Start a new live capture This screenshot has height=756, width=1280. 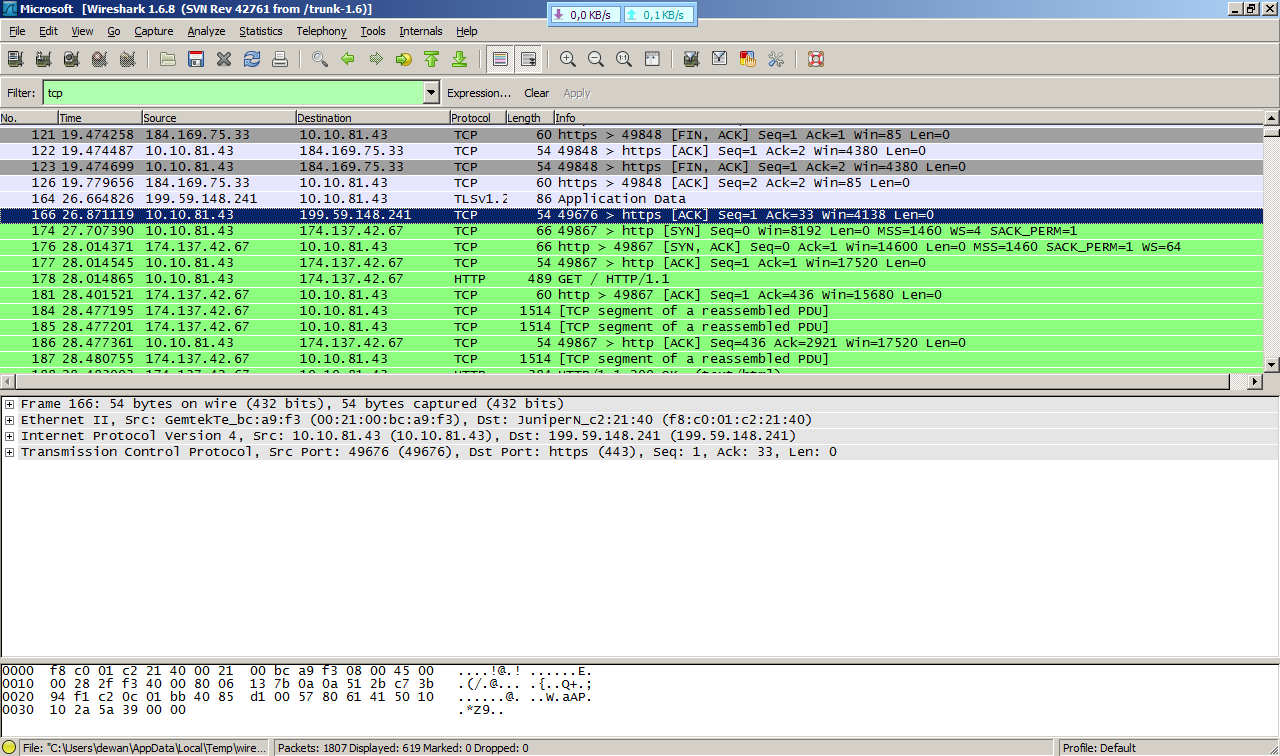[x=71, y=59]
